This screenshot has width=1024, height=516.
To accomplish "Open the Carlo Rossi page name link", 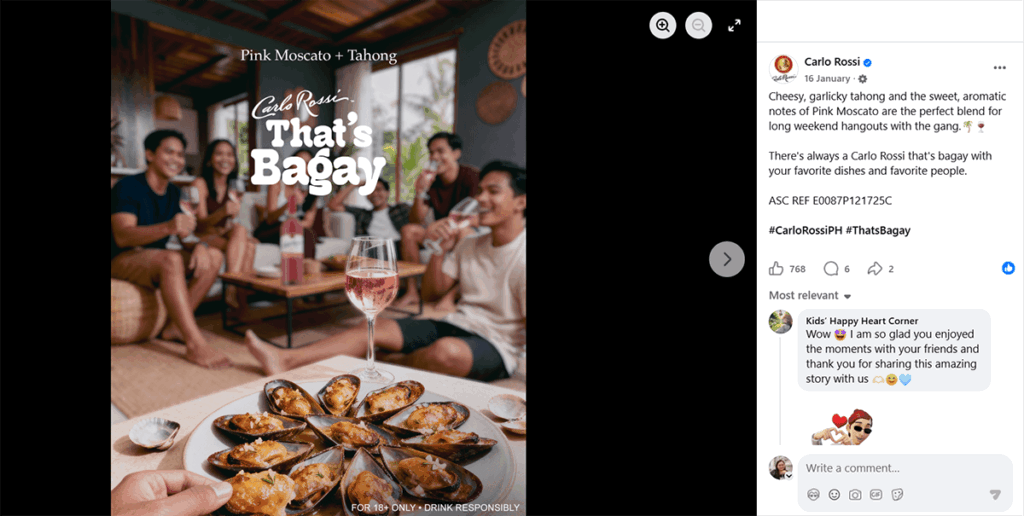I will [831, 62].
